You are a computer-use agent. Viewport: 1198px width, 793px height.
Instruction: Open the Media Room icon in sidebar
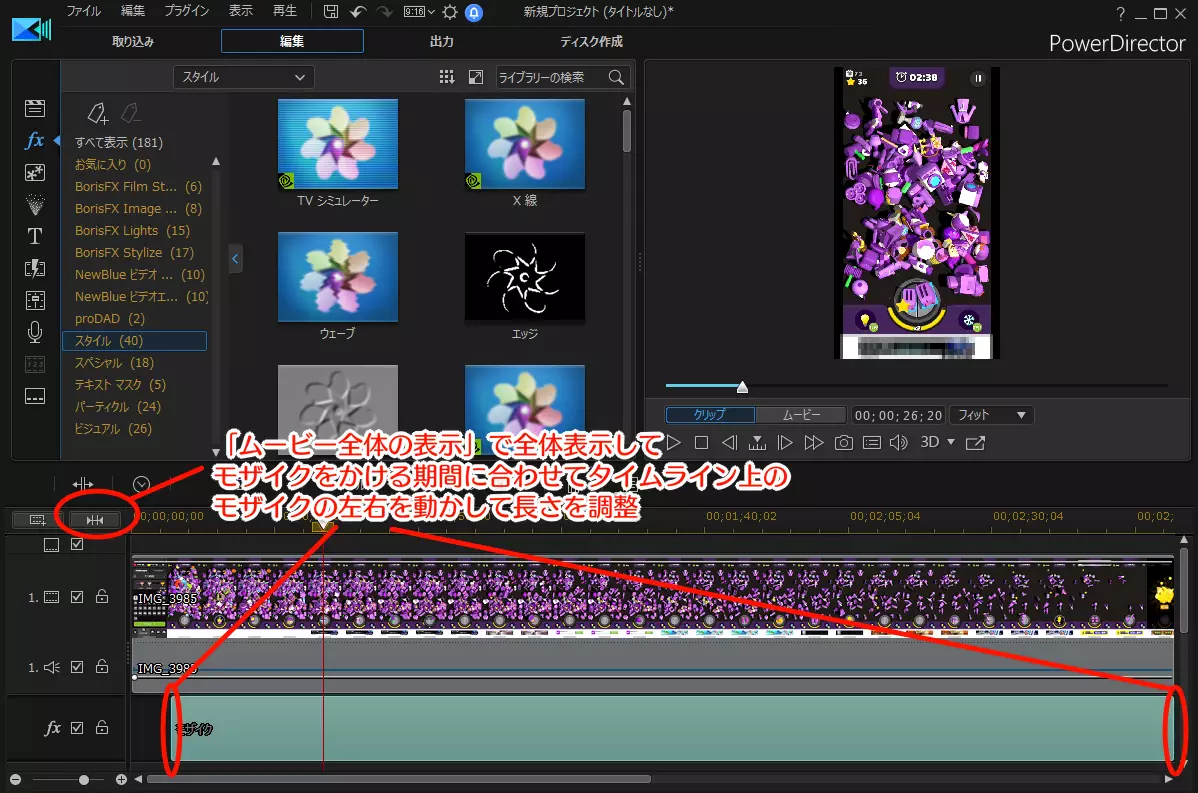coord(35,108)
